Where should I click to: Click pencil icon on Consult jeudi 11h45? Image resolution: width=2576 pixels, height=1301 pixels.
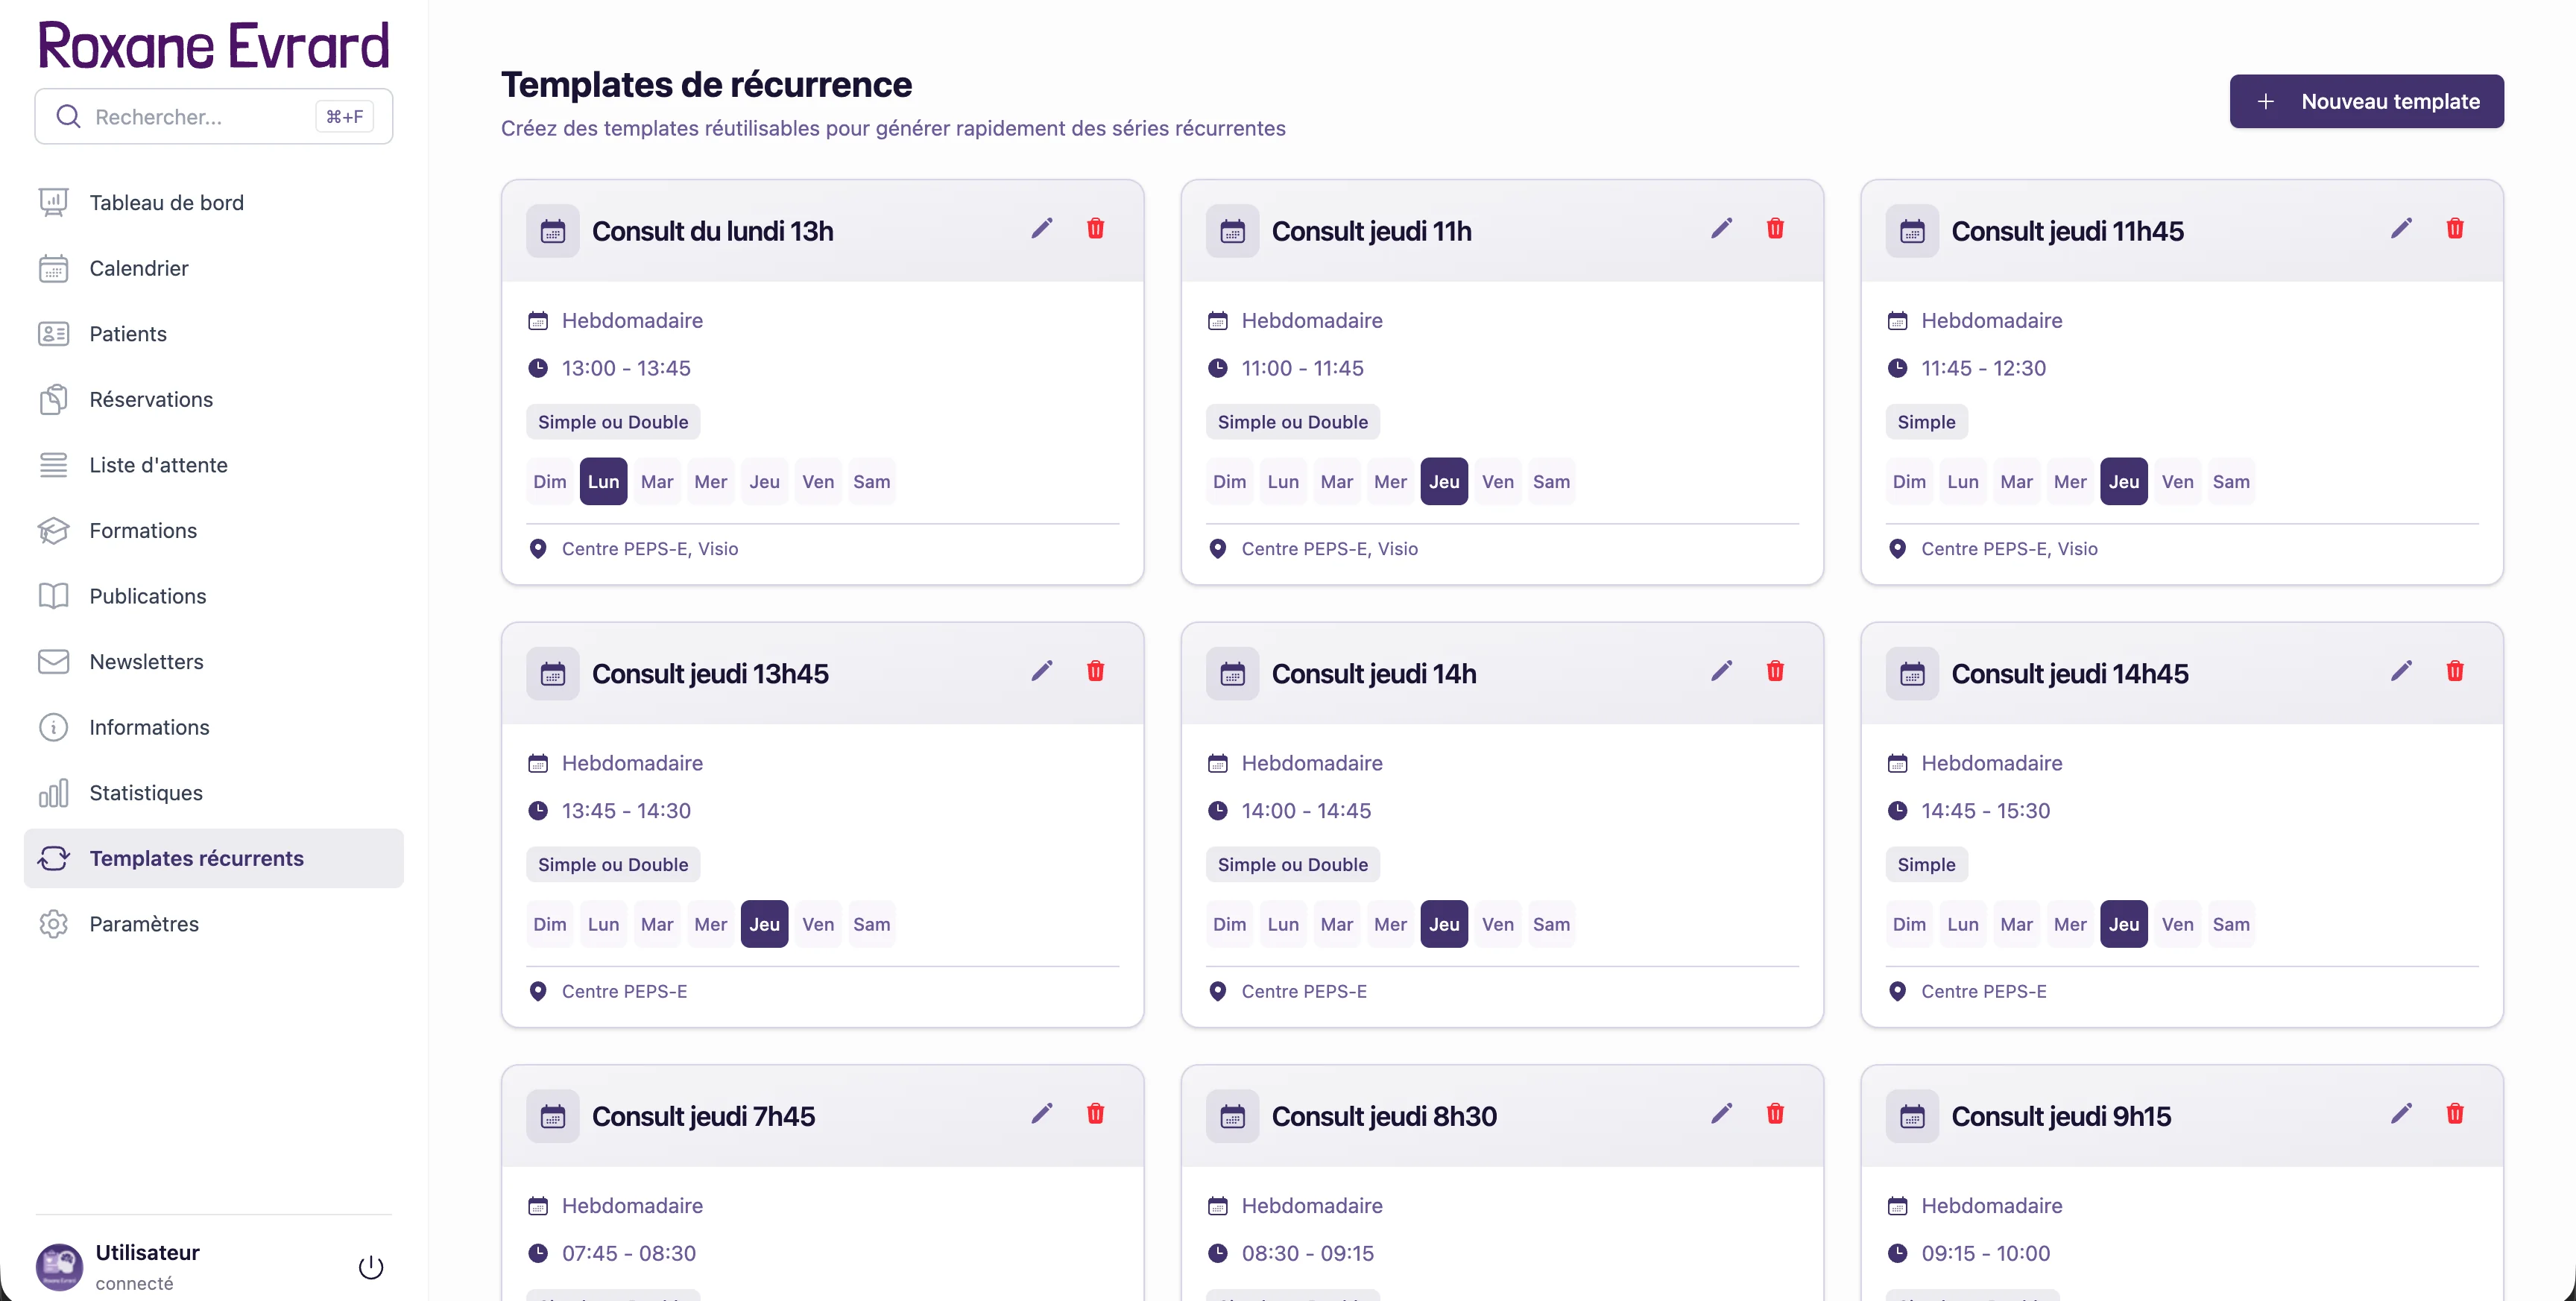pos(2400,229)
